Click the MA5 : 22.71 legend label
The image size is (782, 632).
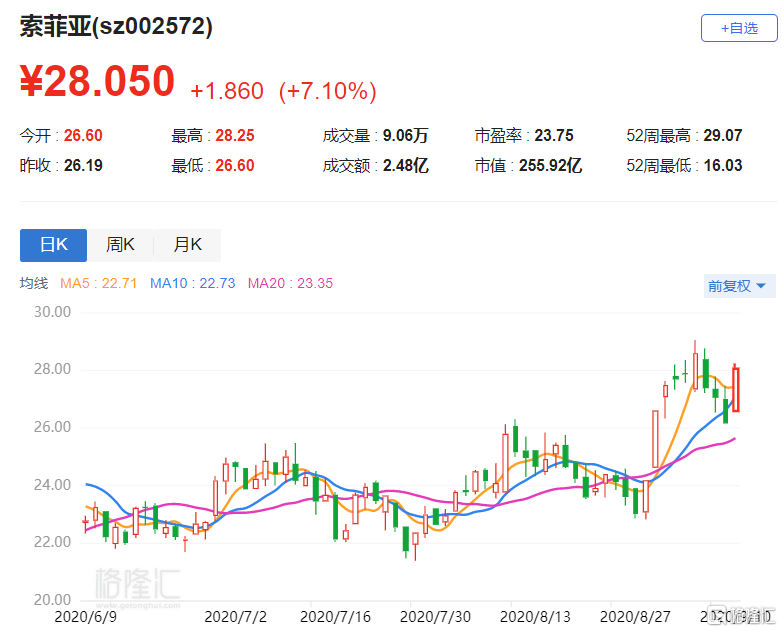pos(98,283)
